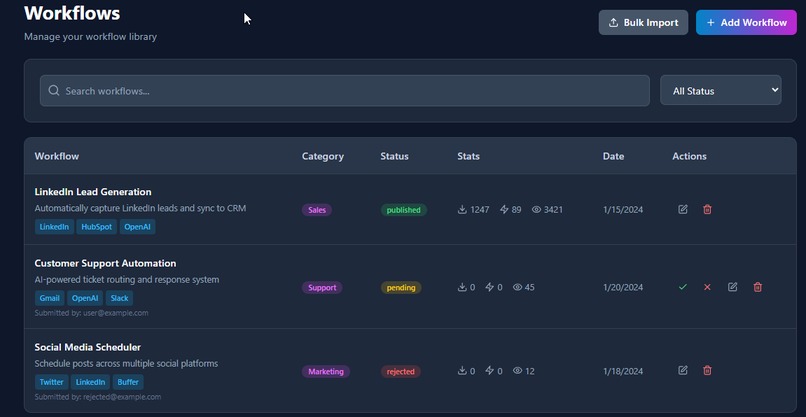The image size is (806, 417).
Task: Click the date 1/15/2024
Action: 623,210
